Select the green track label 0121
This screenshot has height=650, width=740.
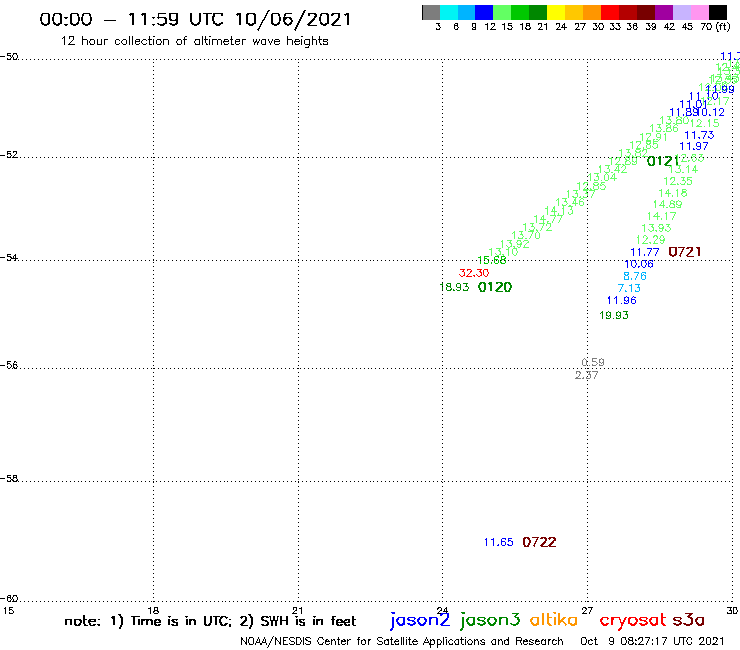click(663, 161)
